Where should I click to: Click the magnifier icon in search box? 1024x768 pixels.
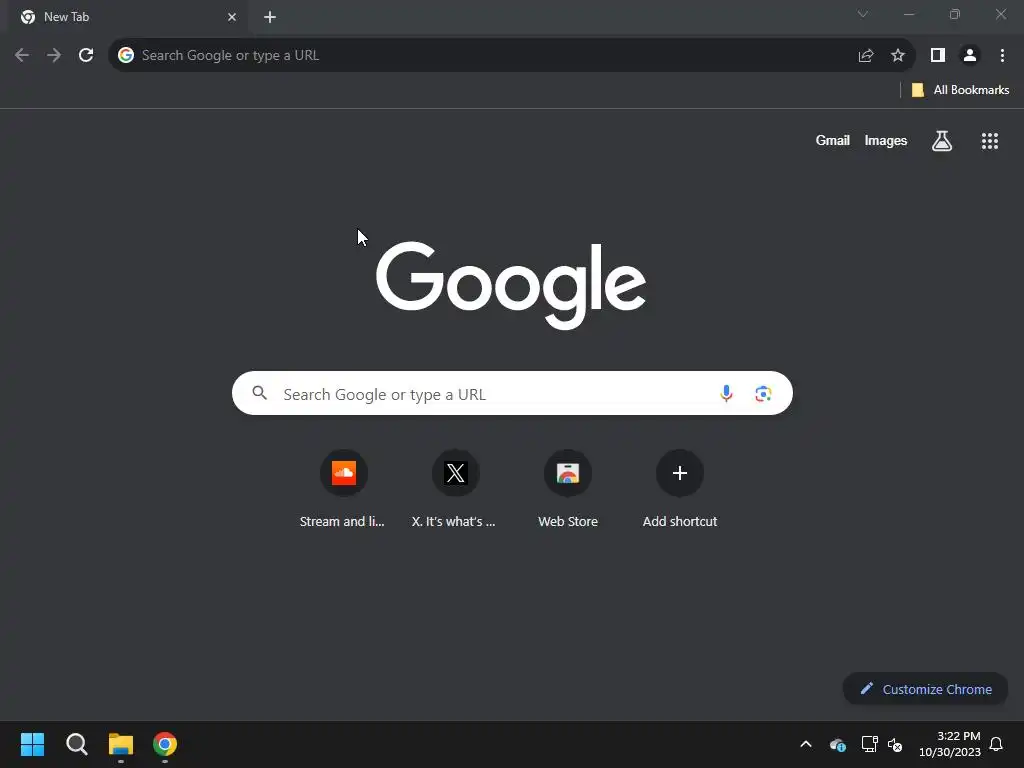click(260, 392)
